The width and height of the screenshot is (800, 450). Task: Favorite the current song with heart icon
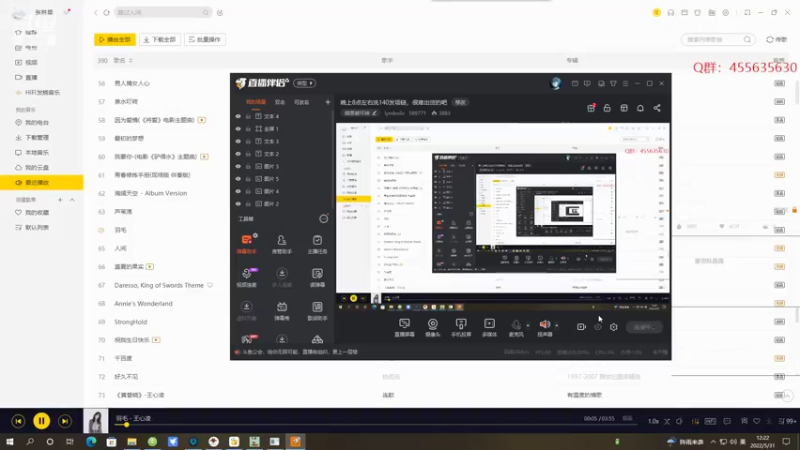(757, 421)
